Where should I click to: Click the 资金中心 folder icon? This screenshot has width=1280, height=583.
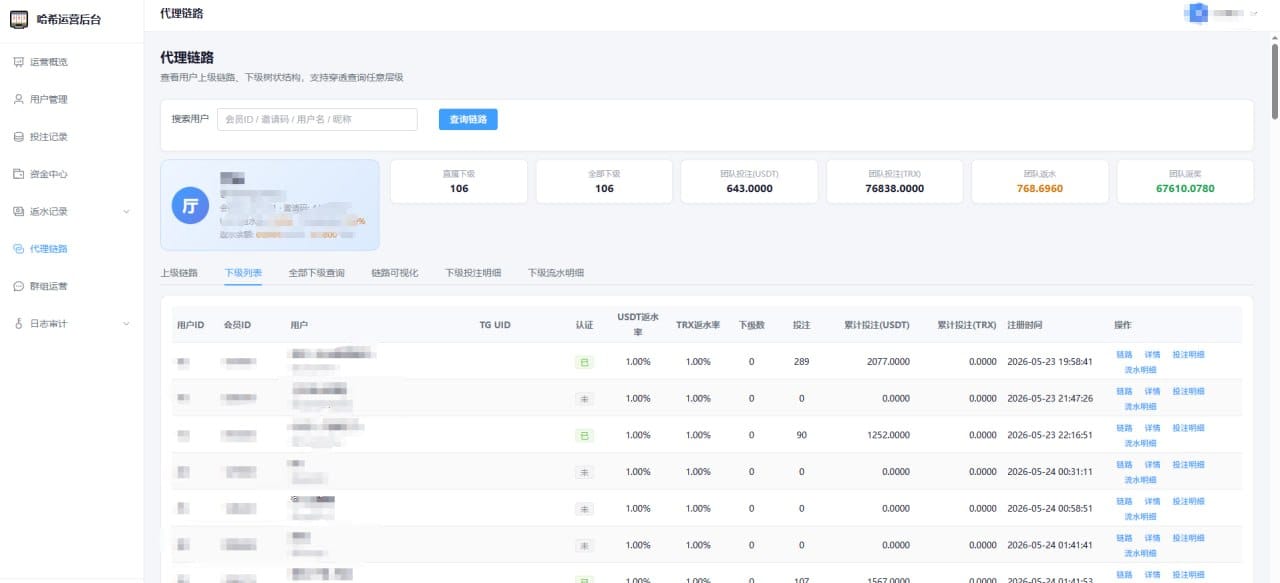[x=18, y=174]
